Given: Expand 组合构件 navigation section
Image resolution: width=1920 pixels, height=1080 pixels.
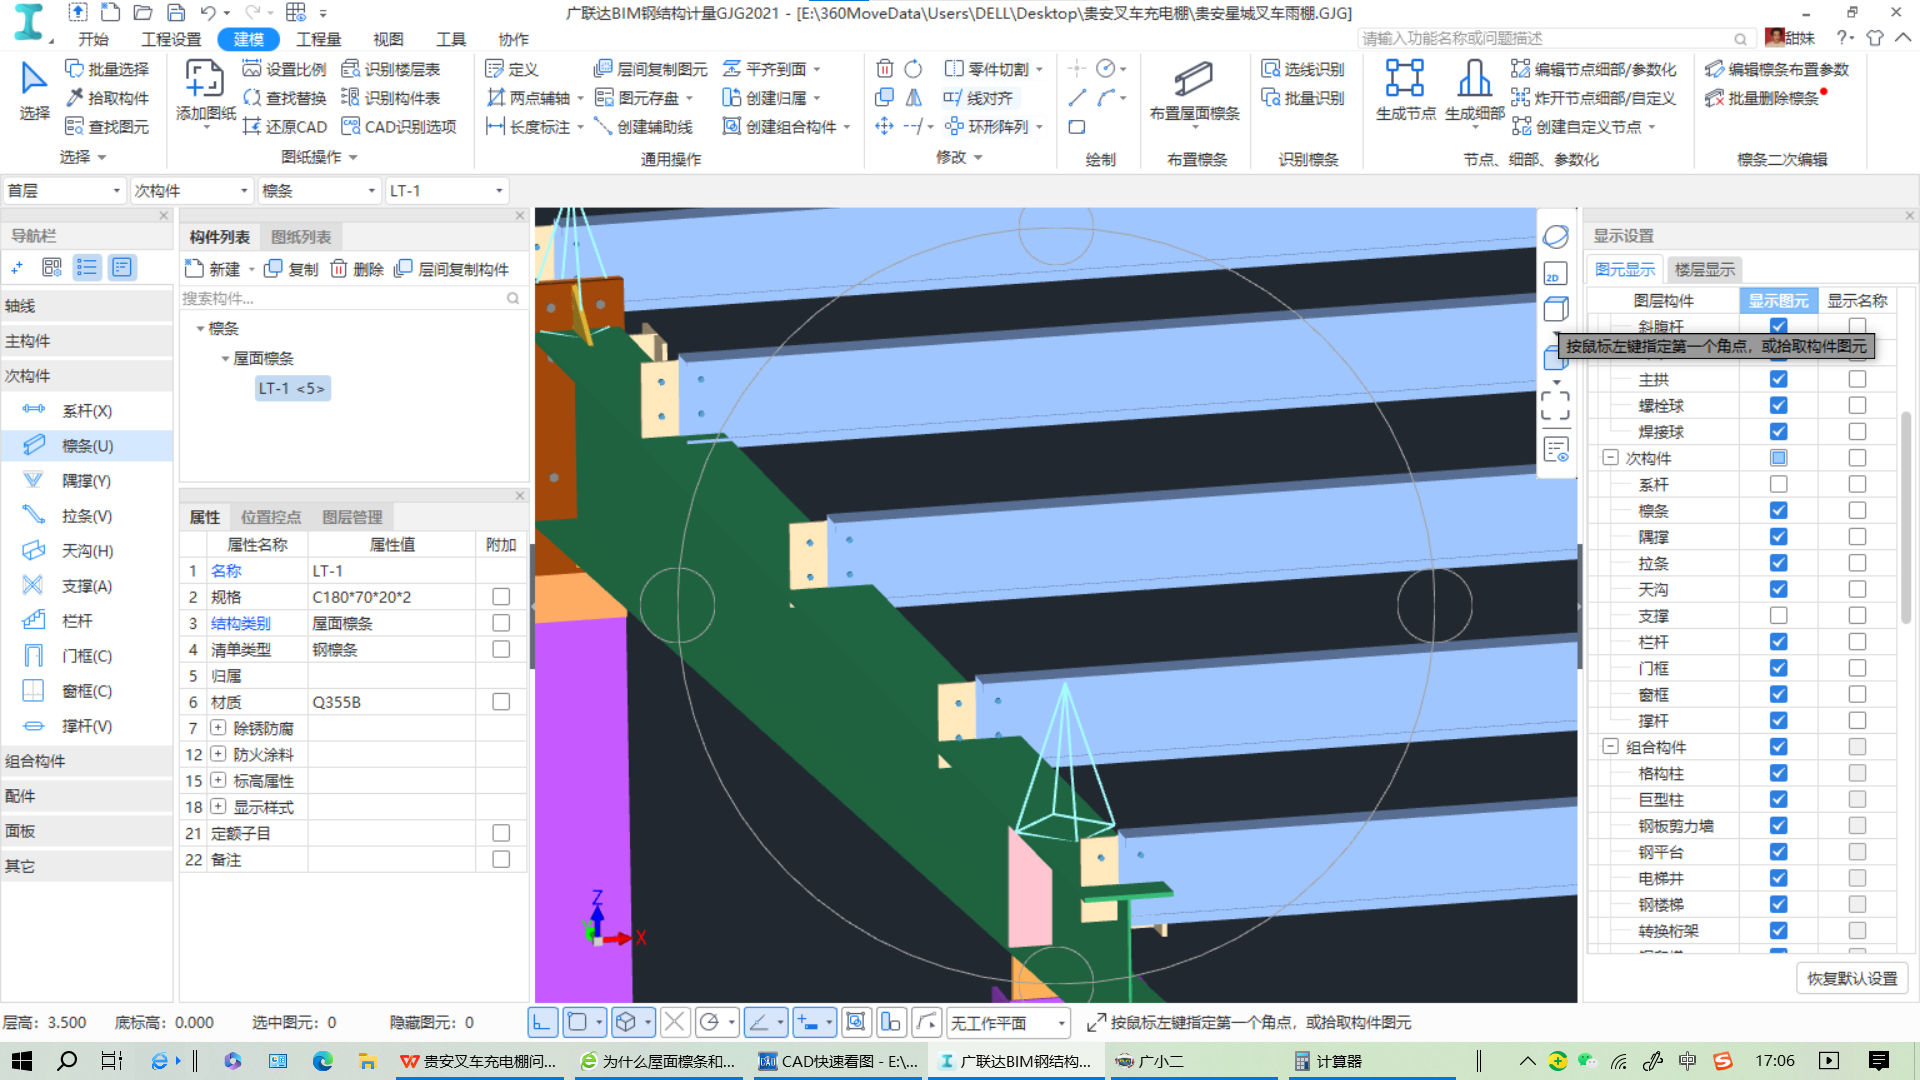Looking at the screenshot, I should pyautogui.click(x=87, y=761).
